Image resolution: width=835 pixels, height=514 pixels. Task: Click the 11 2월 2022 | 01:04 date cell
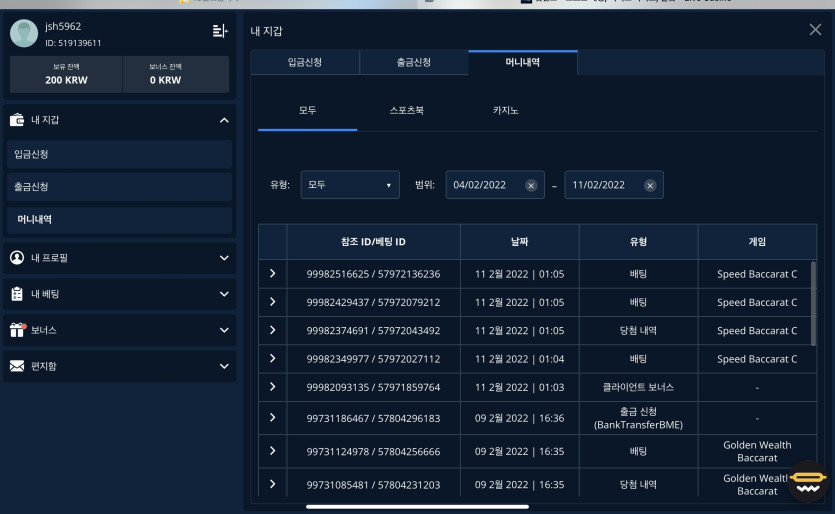pyautogui.click(x=520, y=359)
